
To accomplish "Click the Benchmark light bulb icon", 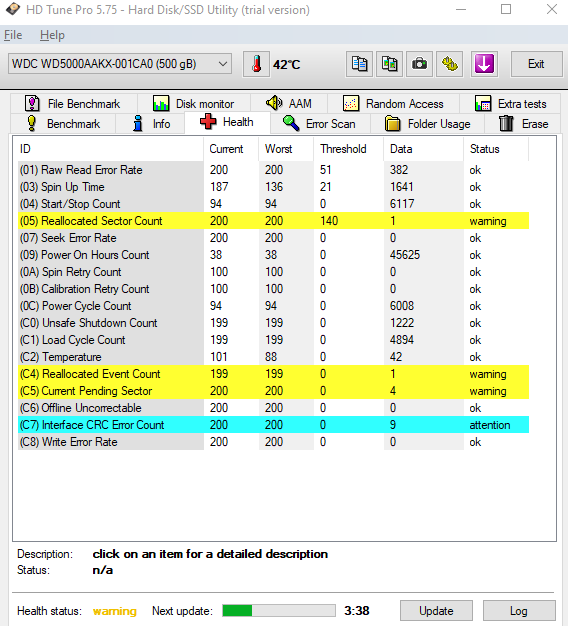I will tap(32, 123).
